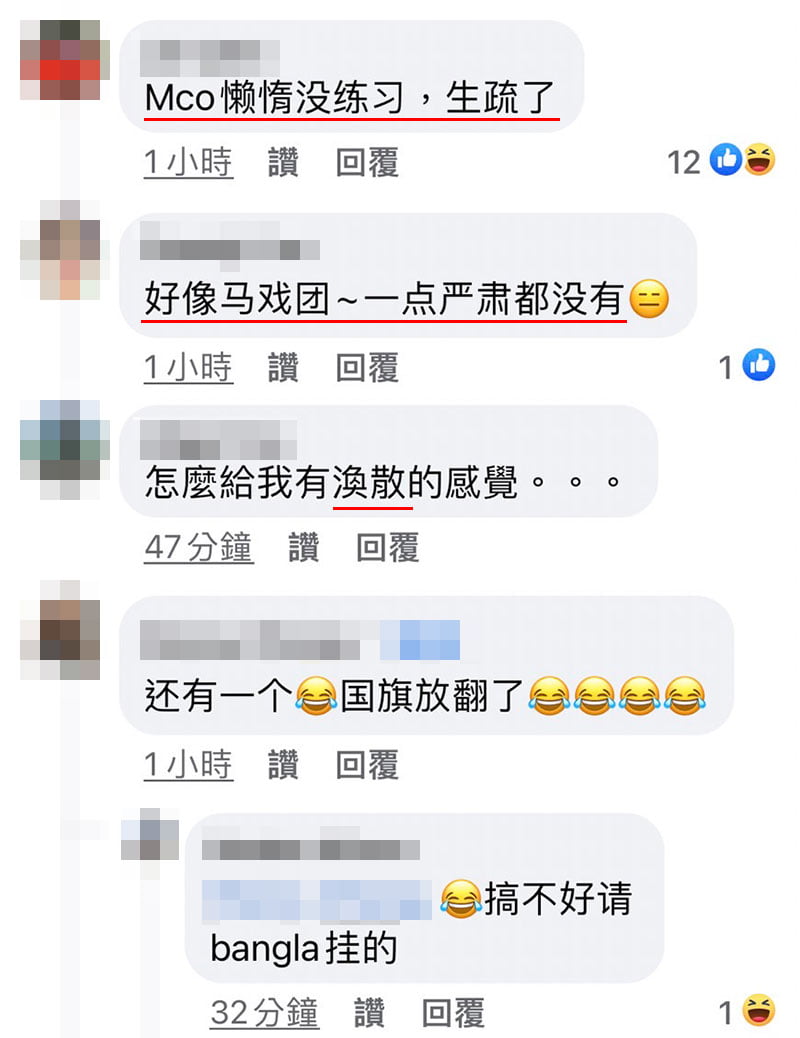
Task: Like the Mco懒惰没练习 comment with 讚
Action: point(283,162)
